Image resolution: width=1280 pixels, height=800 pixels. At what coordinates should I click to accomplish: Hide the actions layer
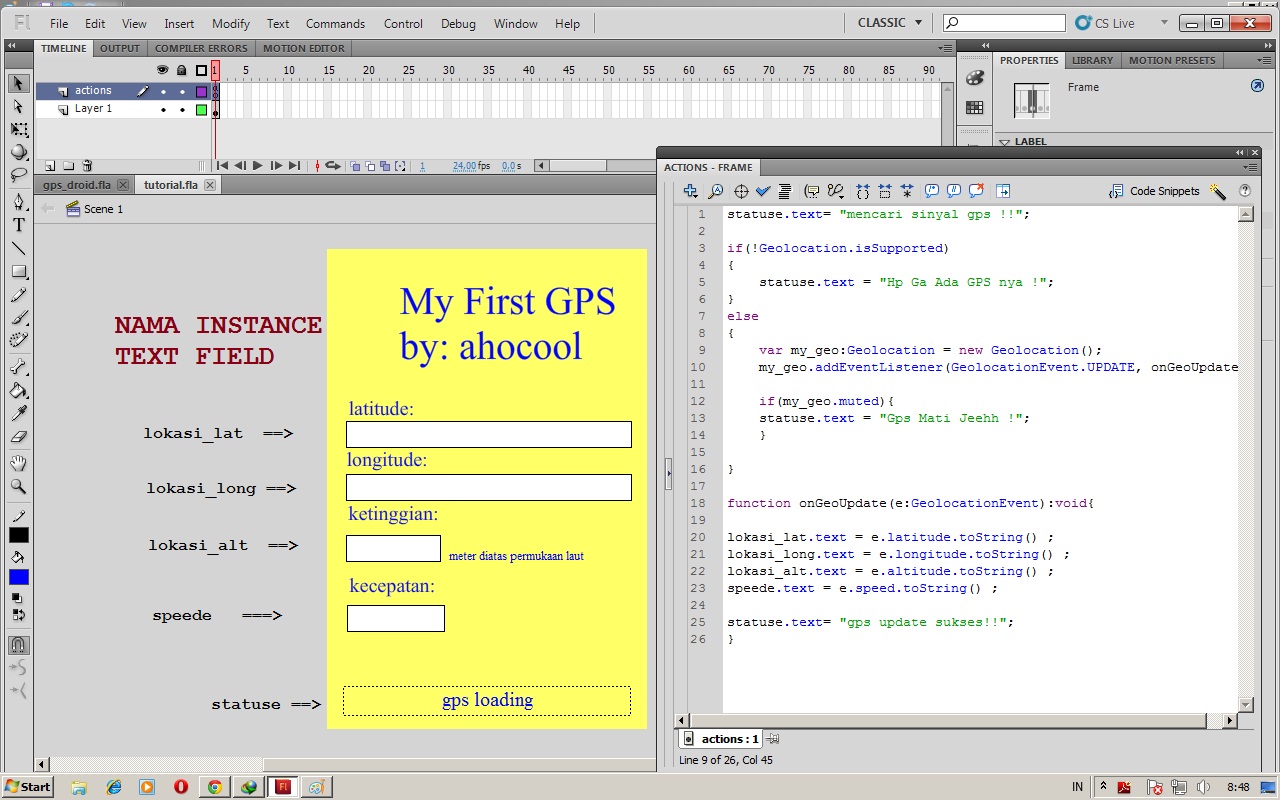coord(162,90)
